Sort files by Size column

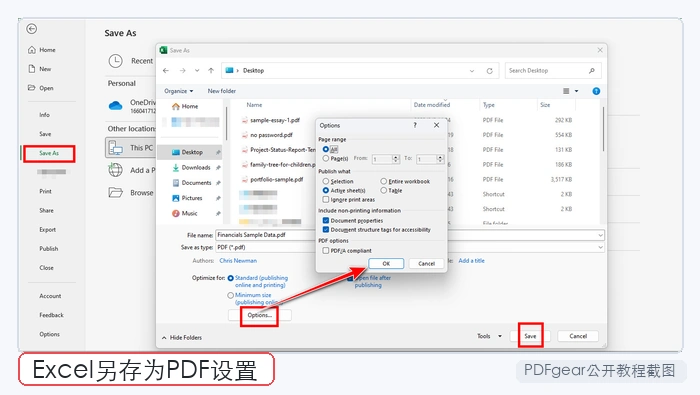click(x=545, y=105)
